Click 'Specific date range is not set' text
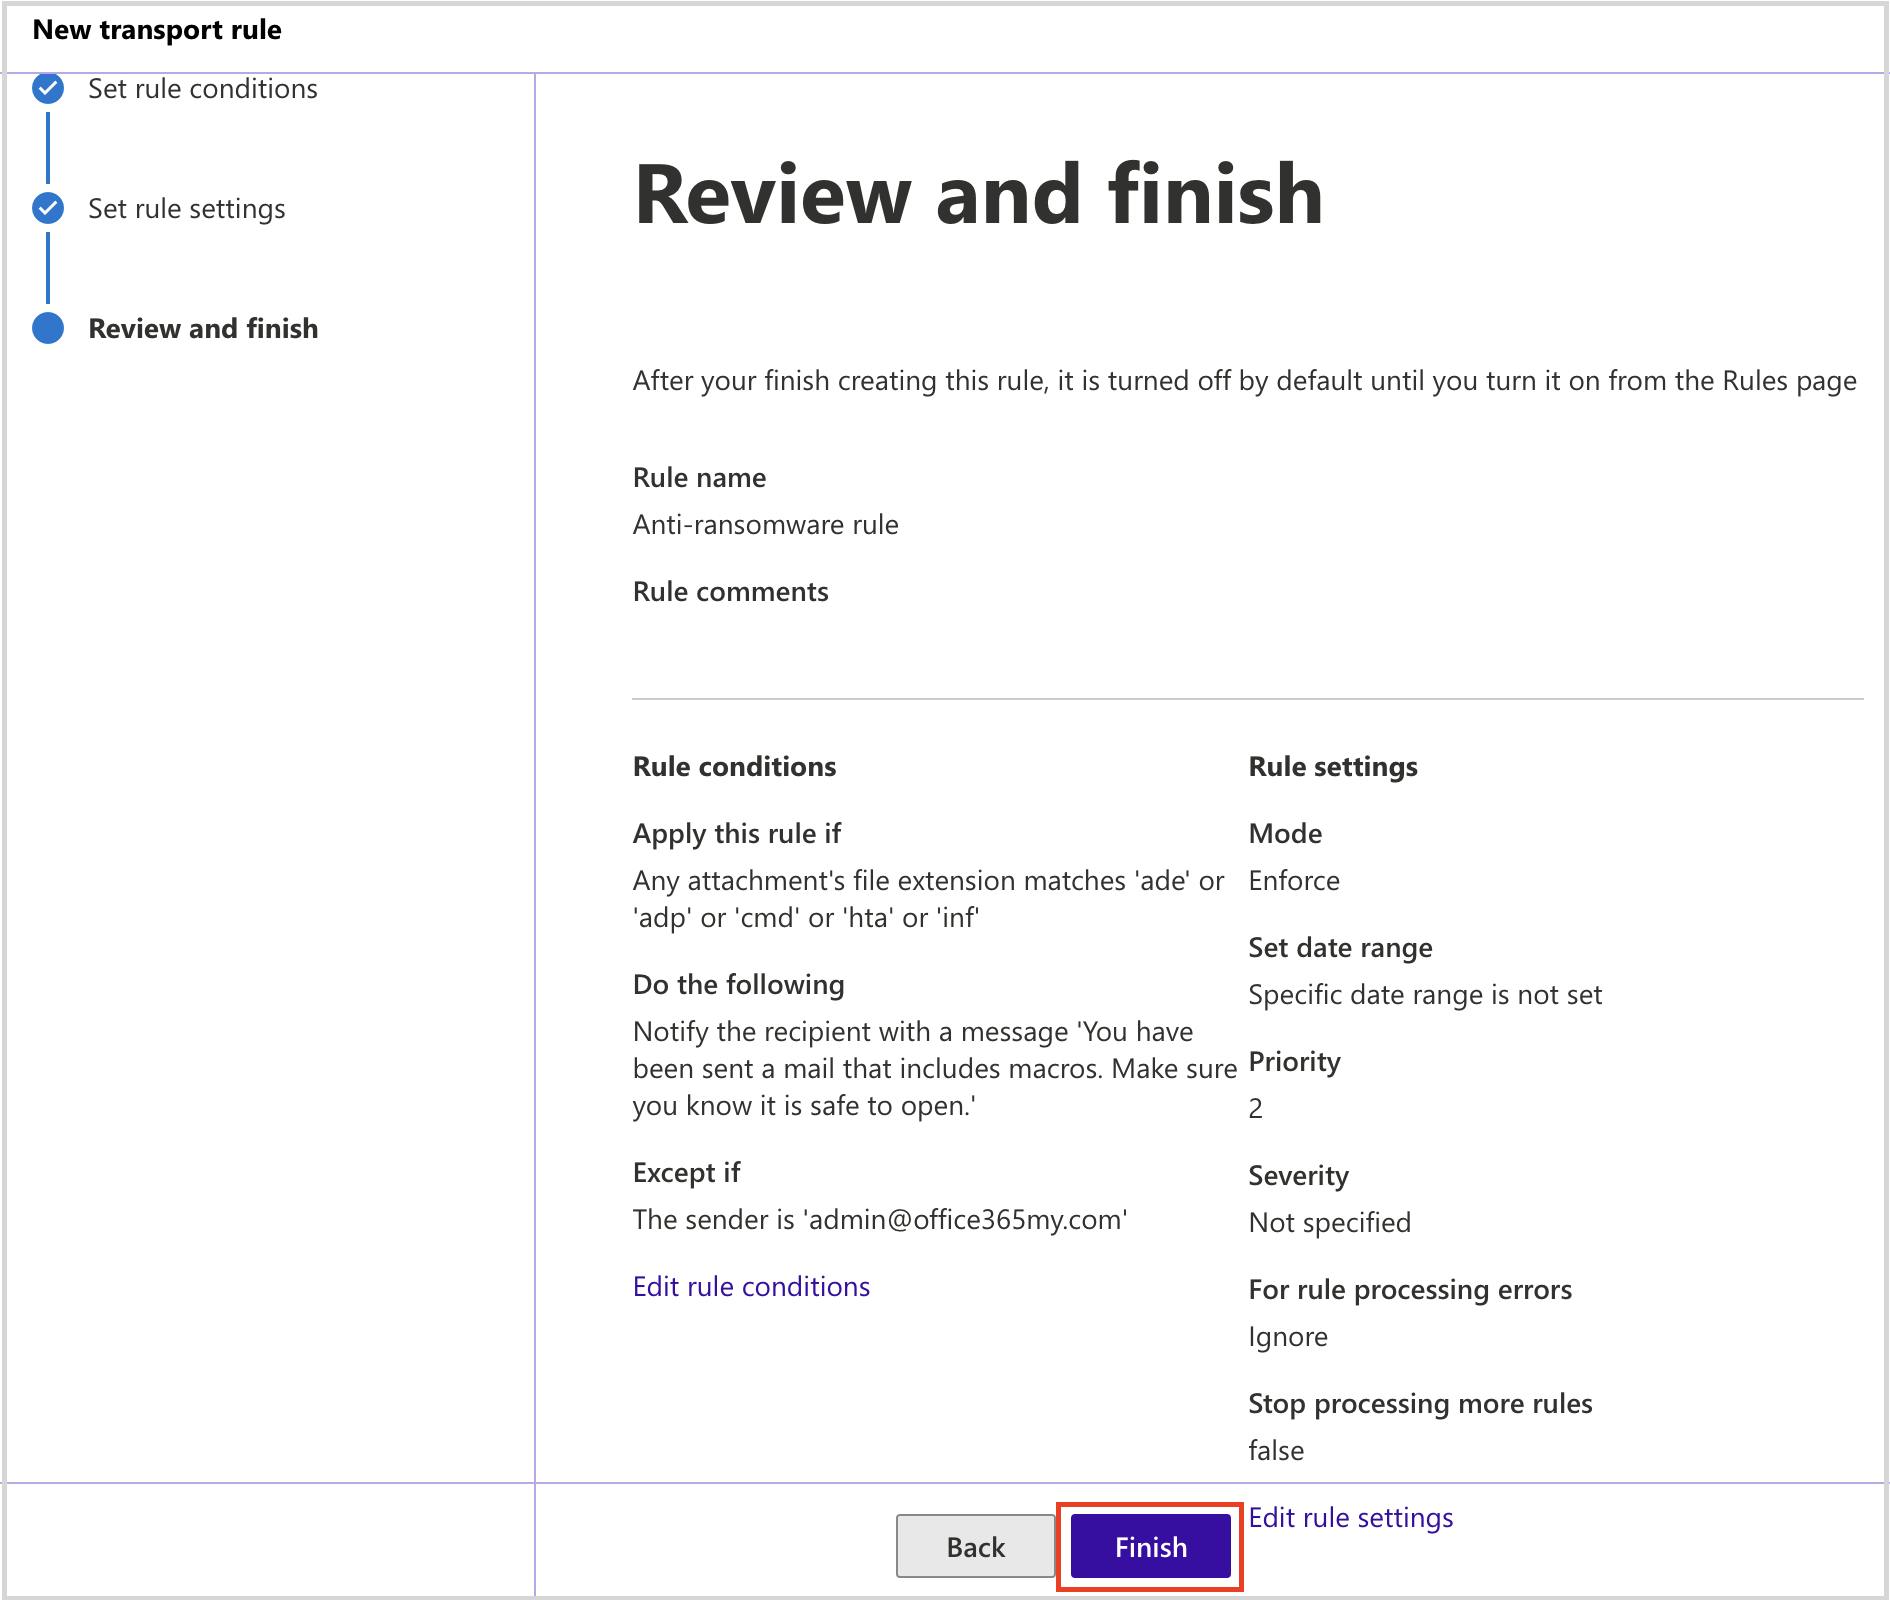This screenshot has height=1600, width=1890. (1424, 995)
